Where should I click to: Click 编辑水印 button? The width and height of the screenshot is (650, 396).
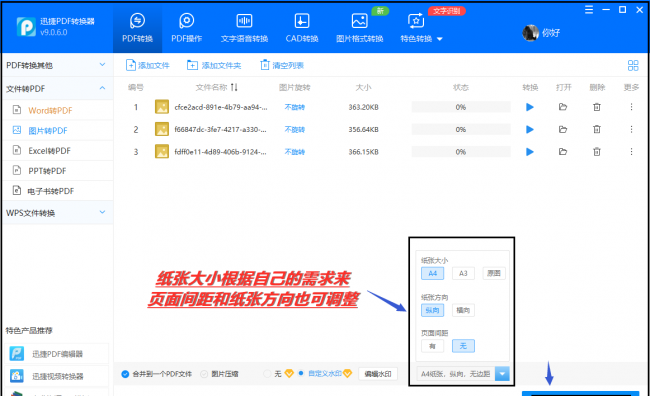pyautogui.click(x=378, y=374)
